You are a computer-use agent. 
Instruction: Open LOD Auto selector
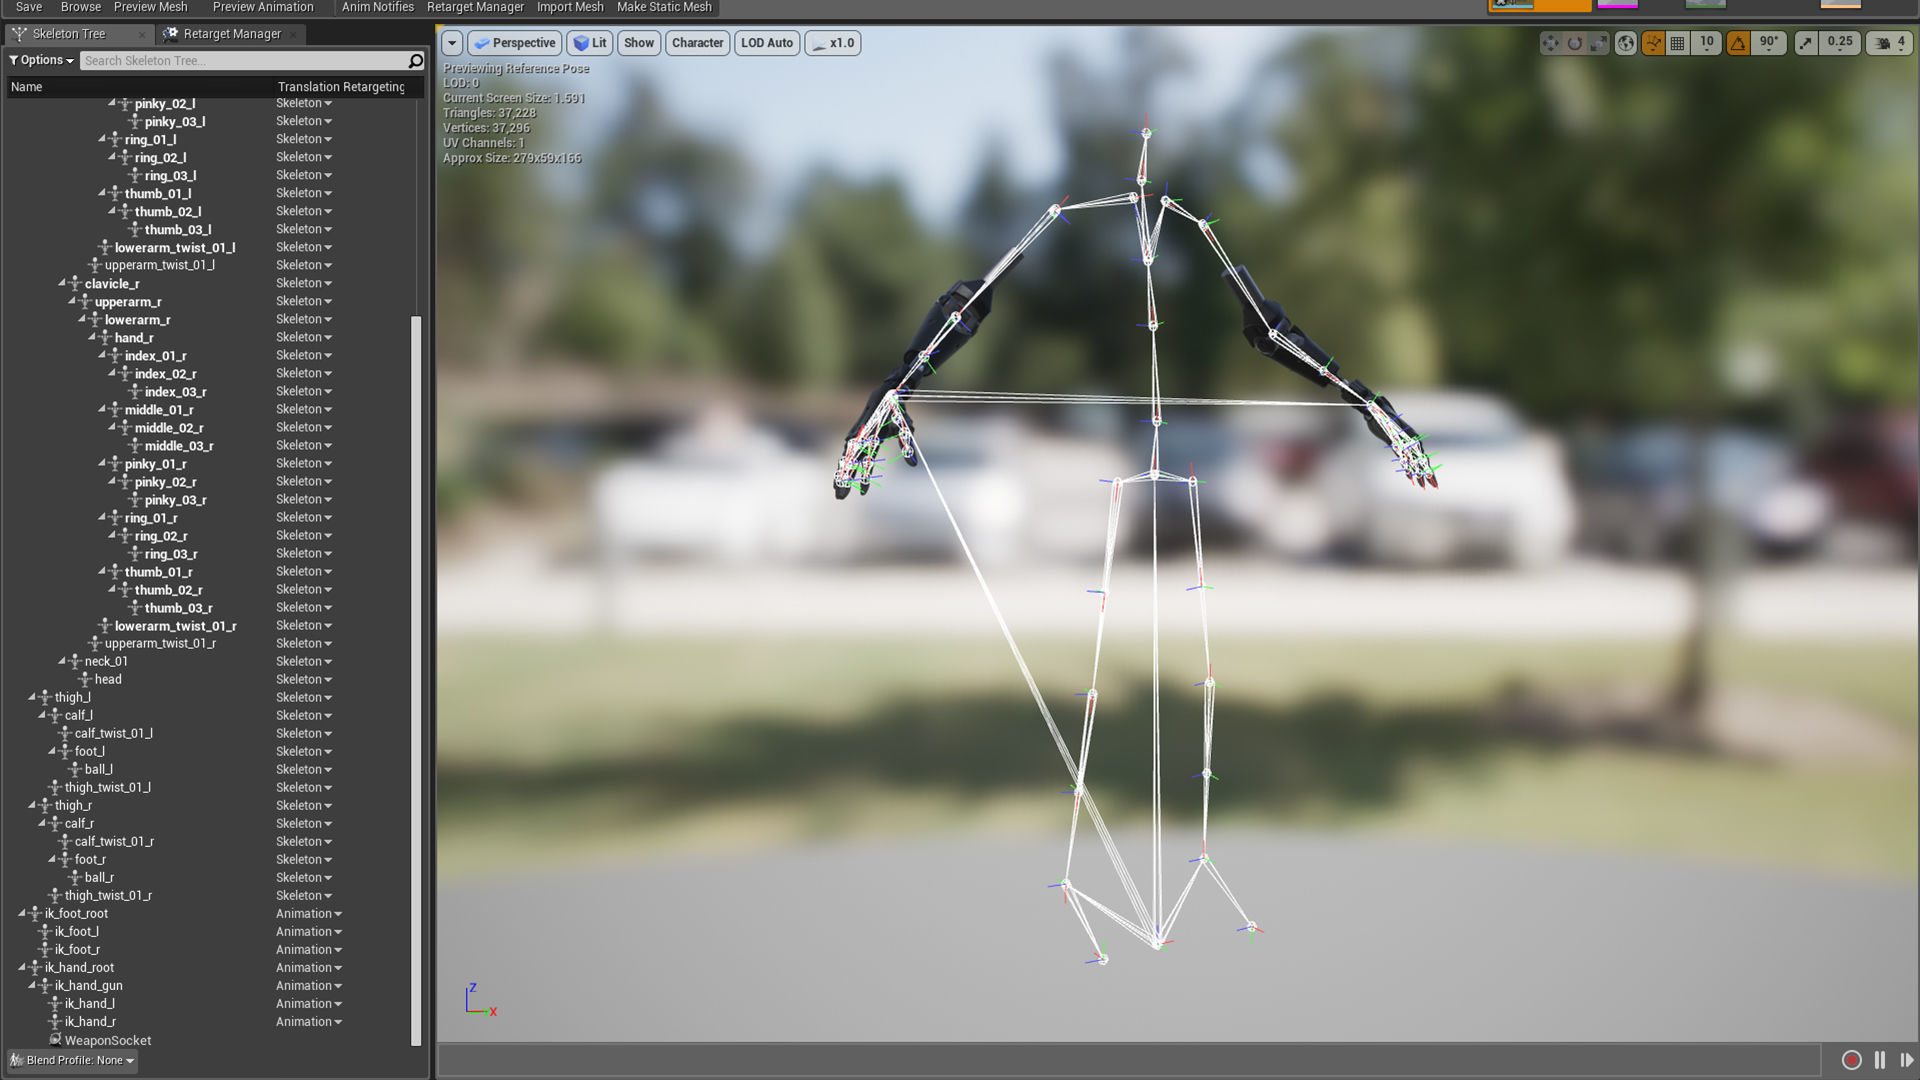coord(767,43)
